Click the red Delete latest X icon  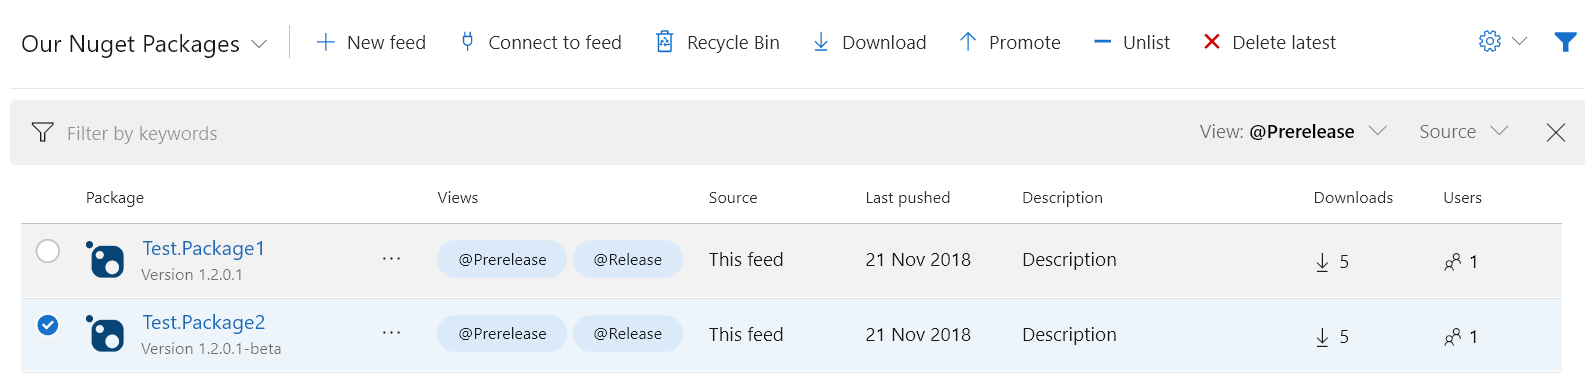coord(1212,42)
